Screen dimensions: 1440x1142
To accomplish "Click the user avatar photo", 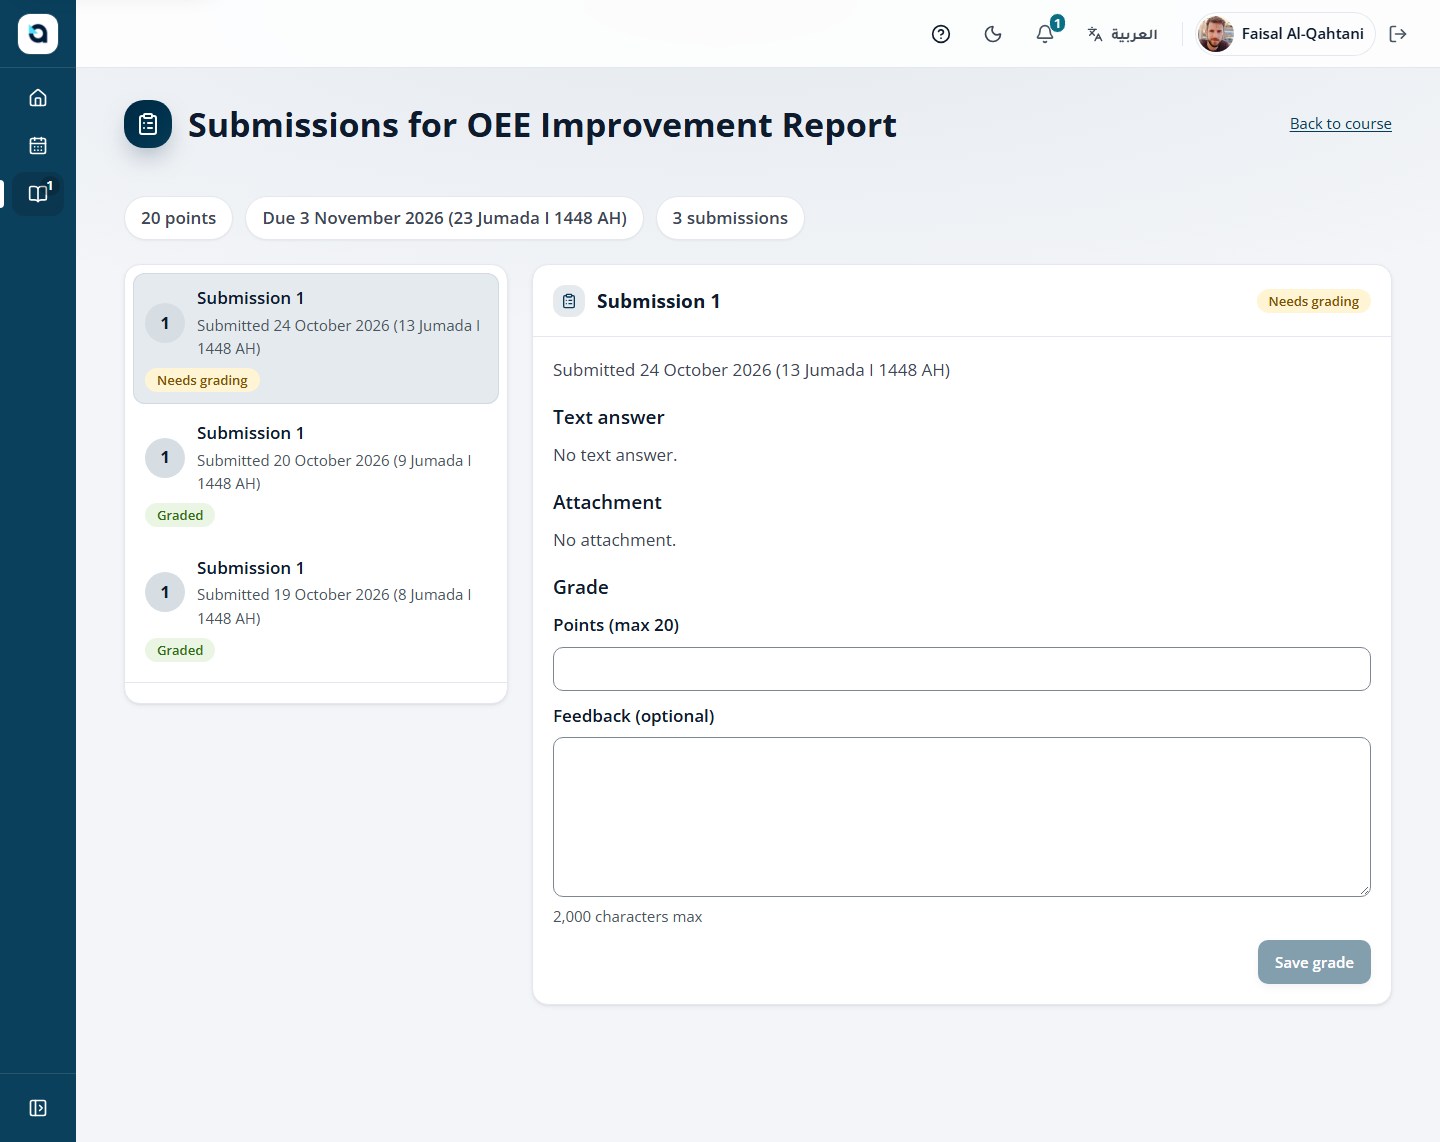I will tap(1216, 34).
